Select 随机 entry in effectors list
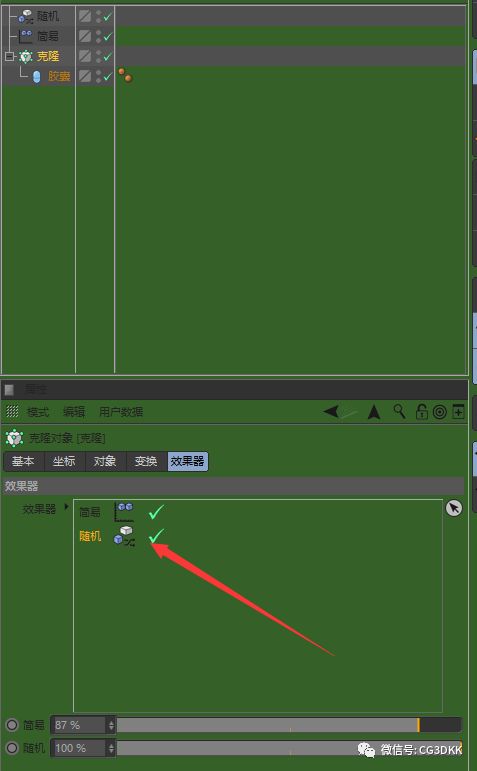 (x=90, y=536)
